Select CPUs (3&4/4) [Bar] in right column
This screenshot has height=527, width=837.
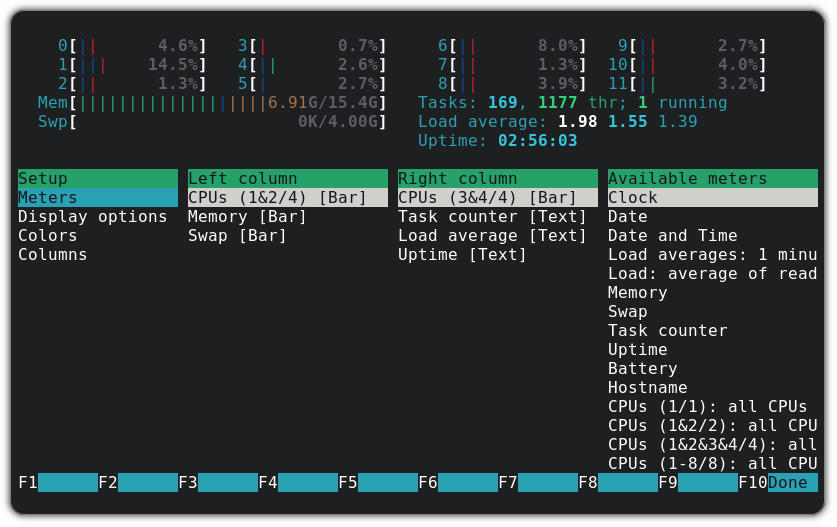tap(488, 198)
